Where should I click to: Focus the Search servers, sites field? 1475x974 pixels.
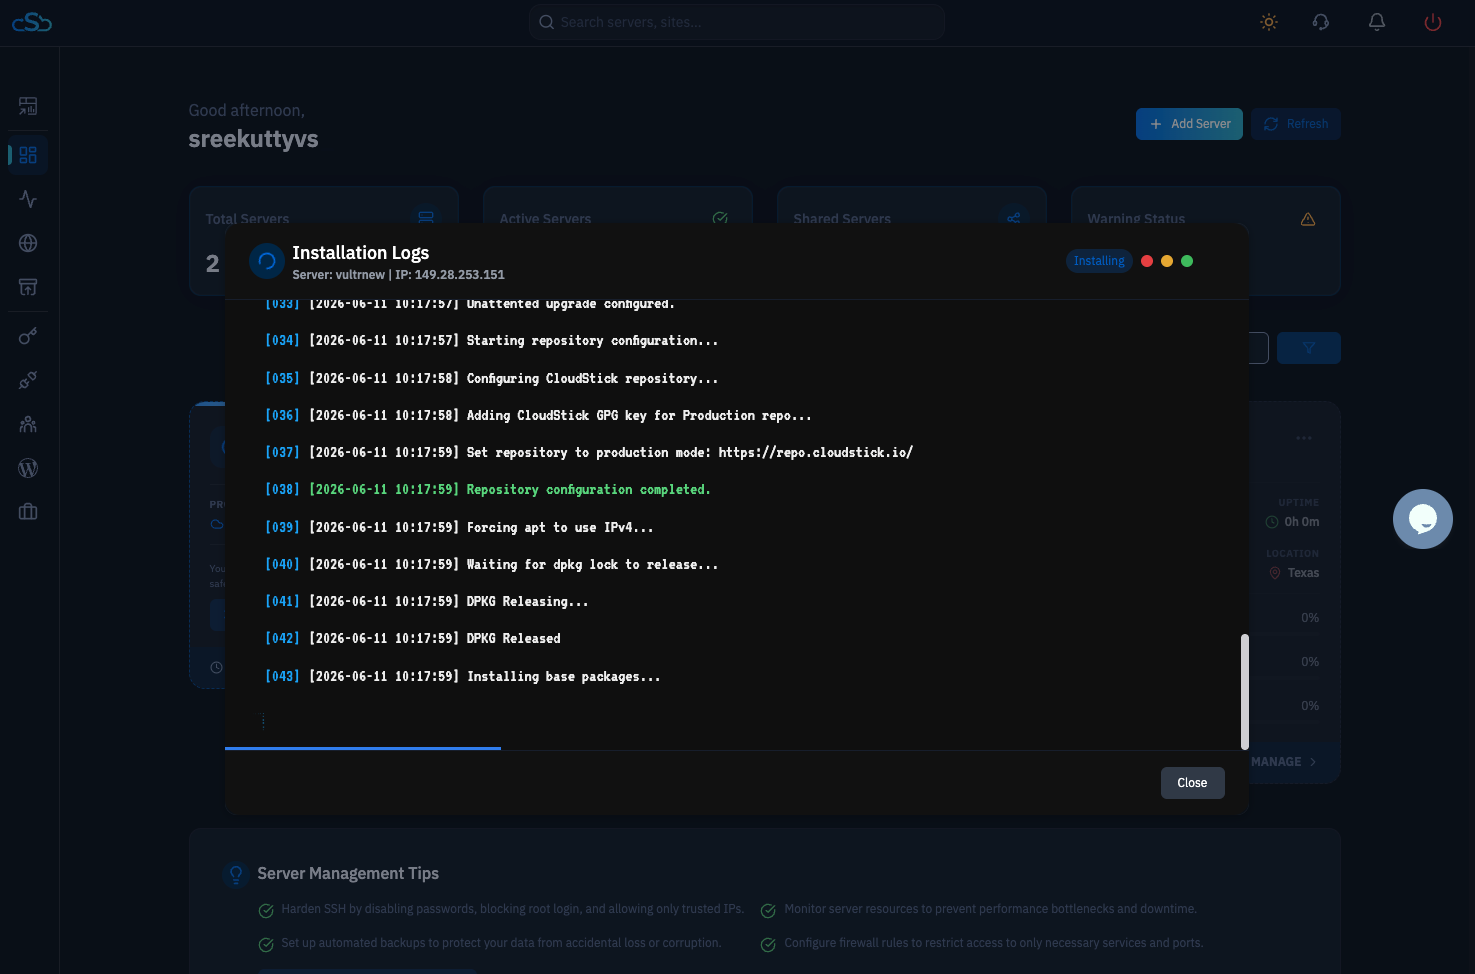click(x=737, y=22)
